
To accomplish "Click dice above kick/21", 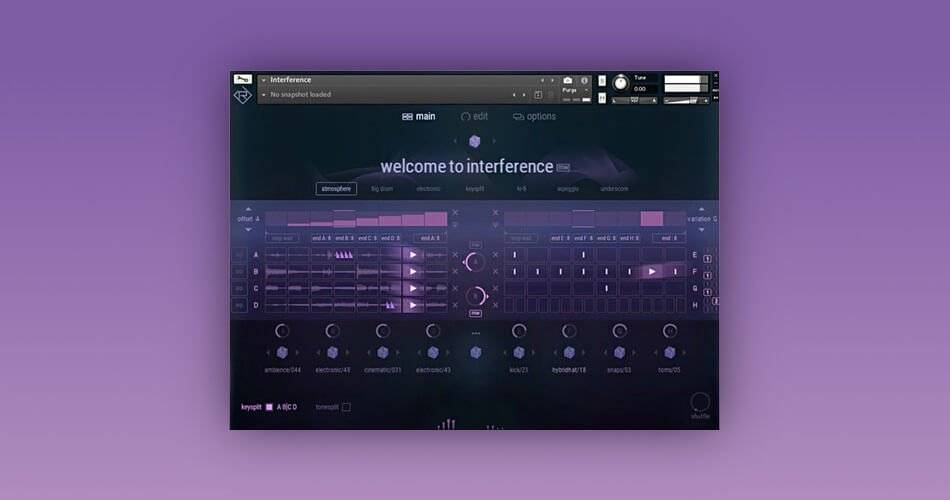I will point(519,352).
